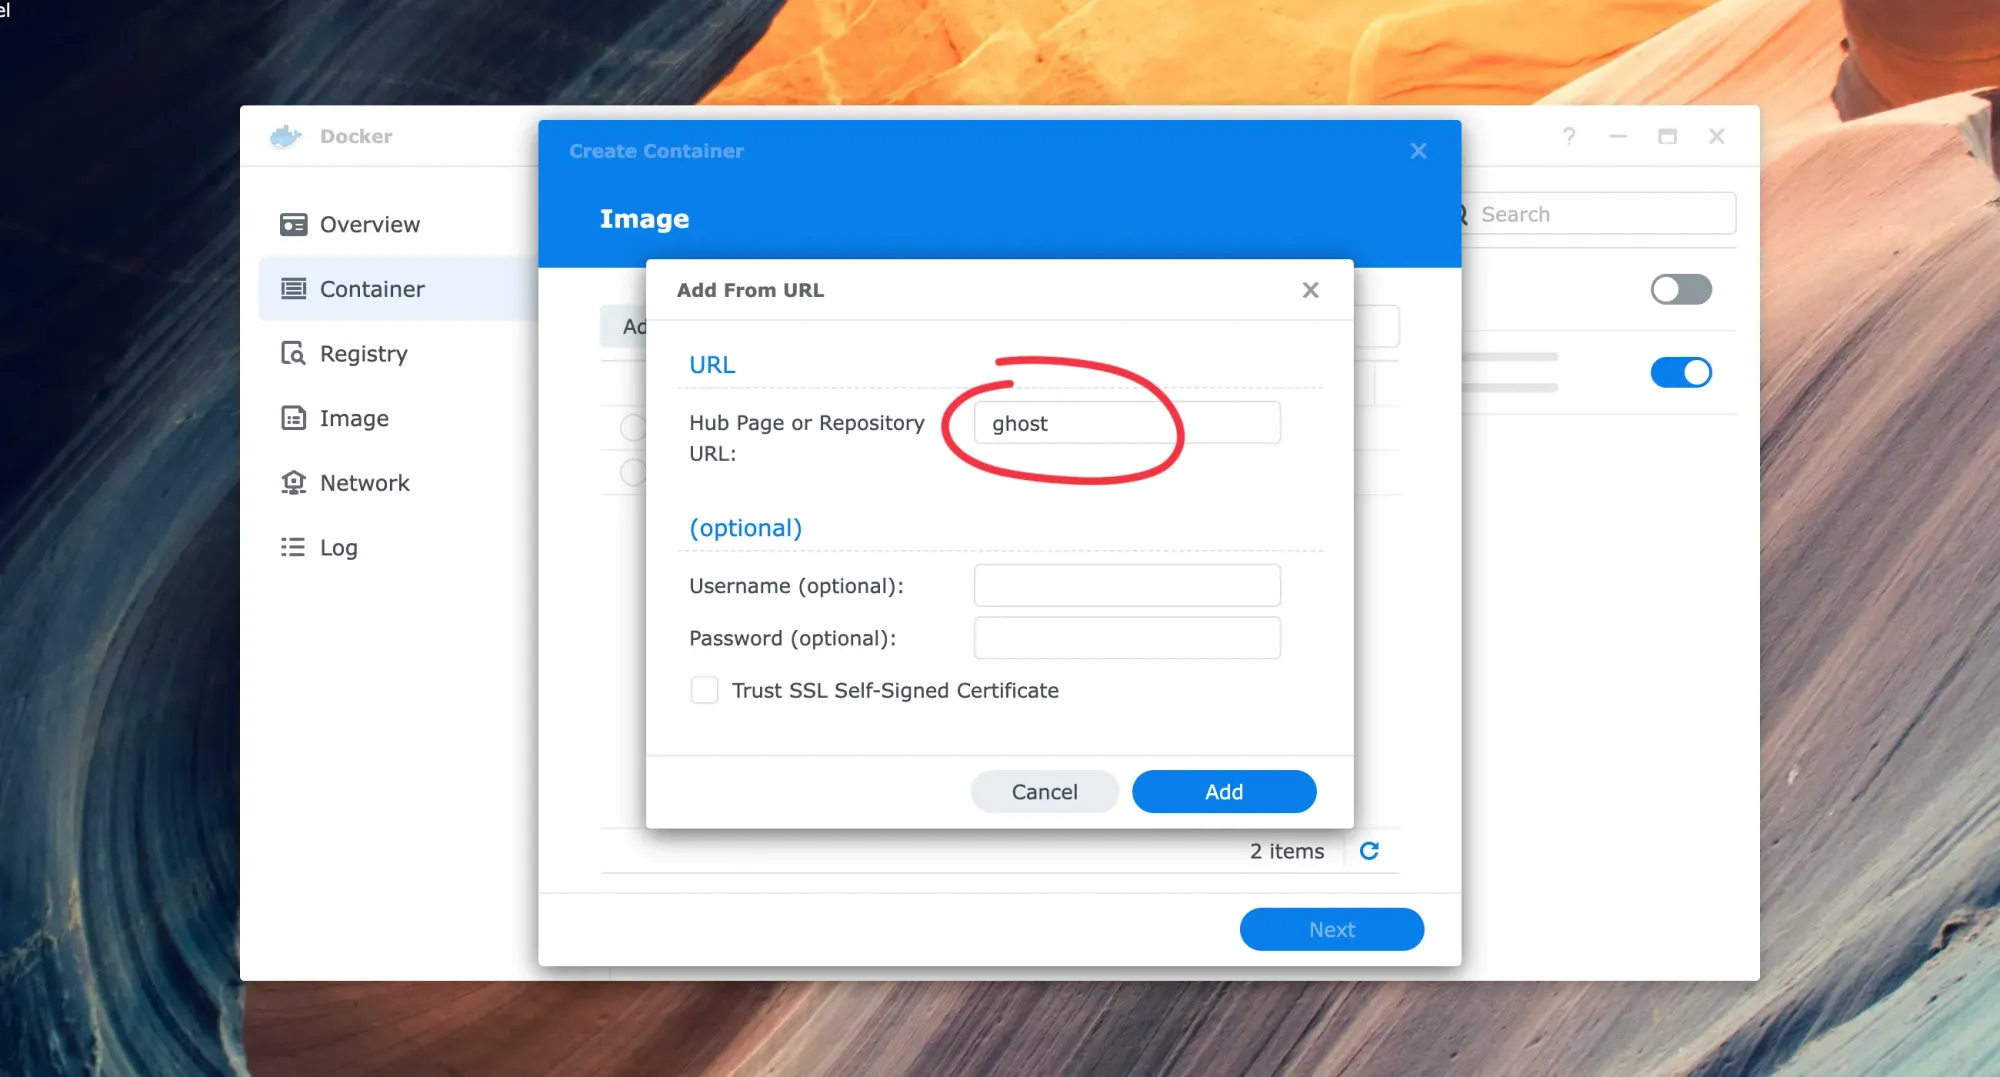Click Next in Create Container wizard

[x=1331, y=929]
